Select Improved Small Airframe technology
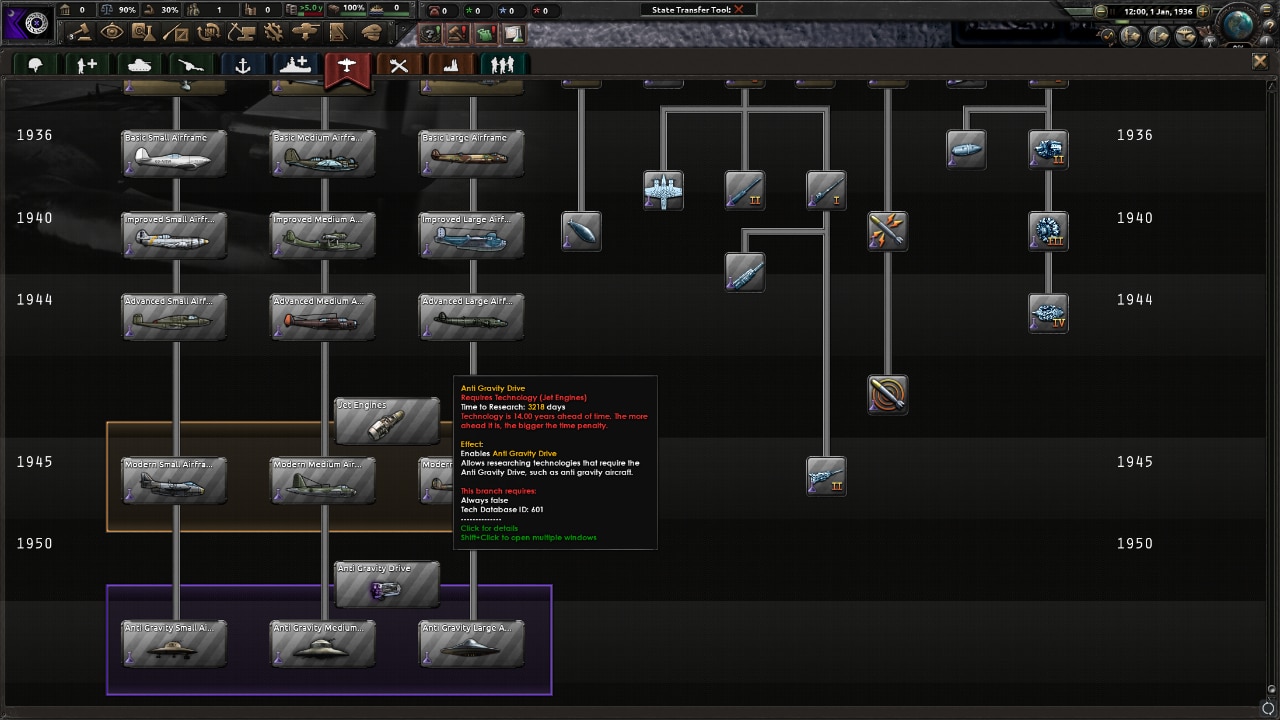The image size is (1280, 720). point(174,236)
